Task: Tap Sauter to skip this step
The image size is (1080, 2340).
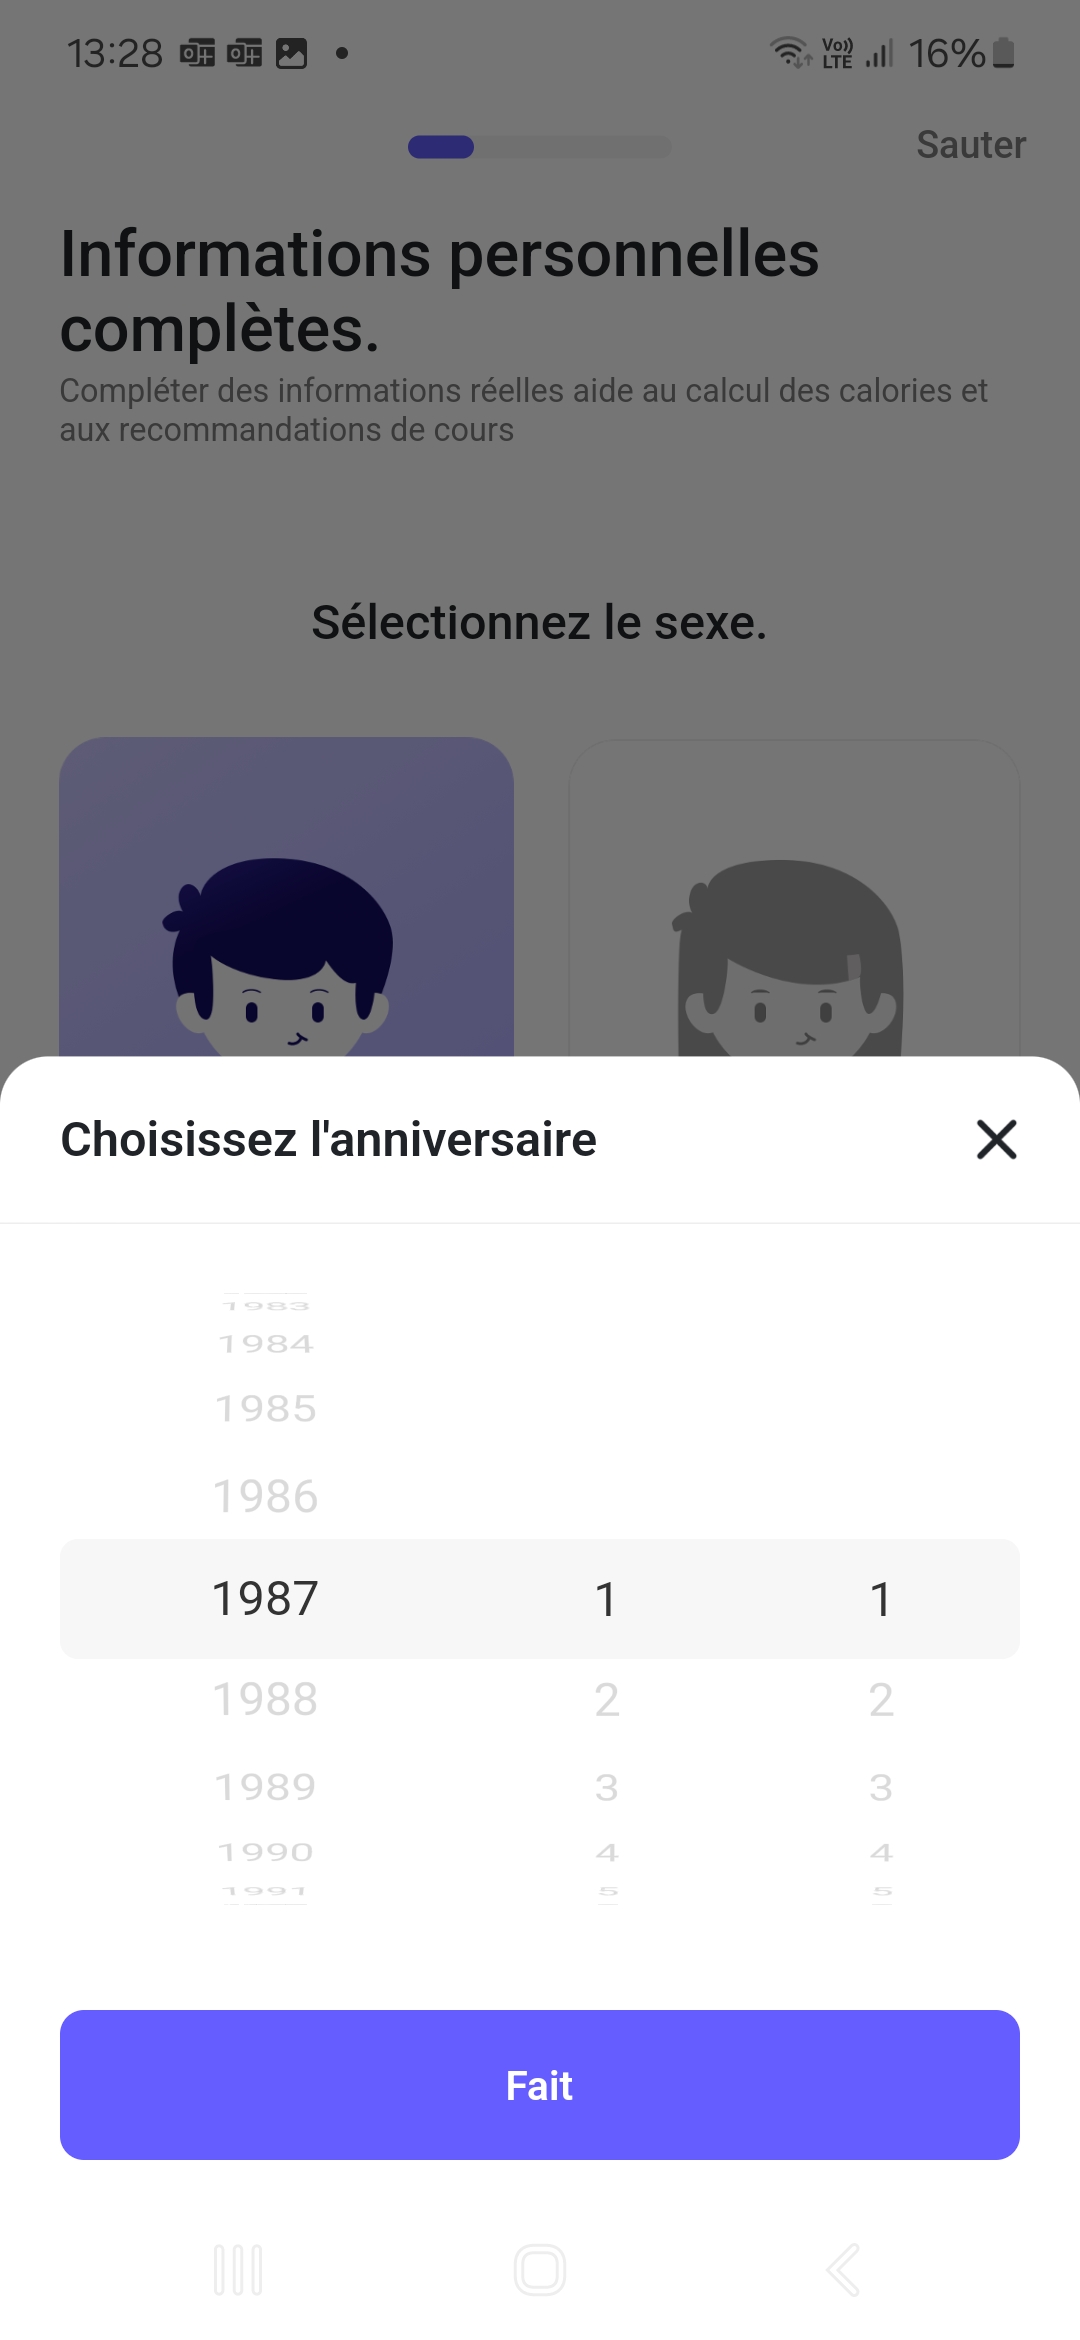Action: (x=970, y=145)
